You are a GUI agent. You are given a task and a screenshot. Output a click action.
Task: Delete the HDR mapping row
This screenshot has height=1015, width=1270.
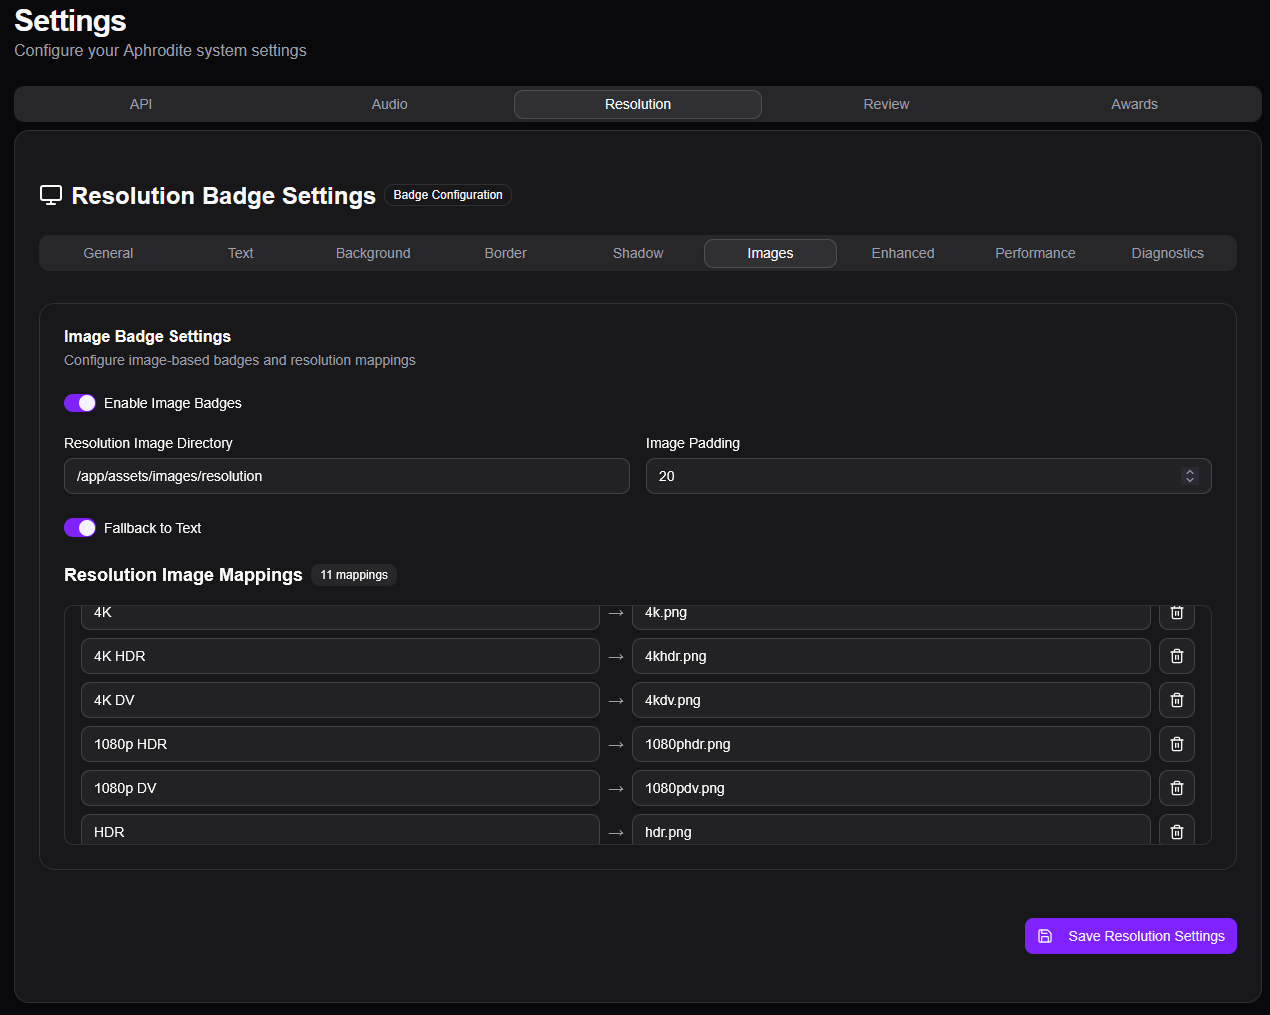tap(1177, 830)
